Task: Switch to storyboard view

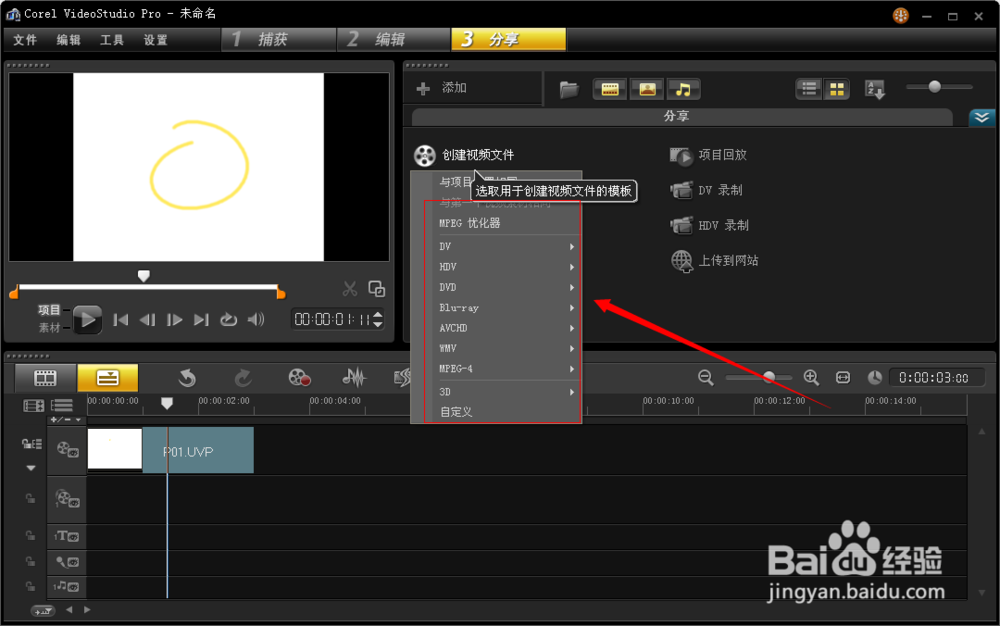Action: [45, 378]
